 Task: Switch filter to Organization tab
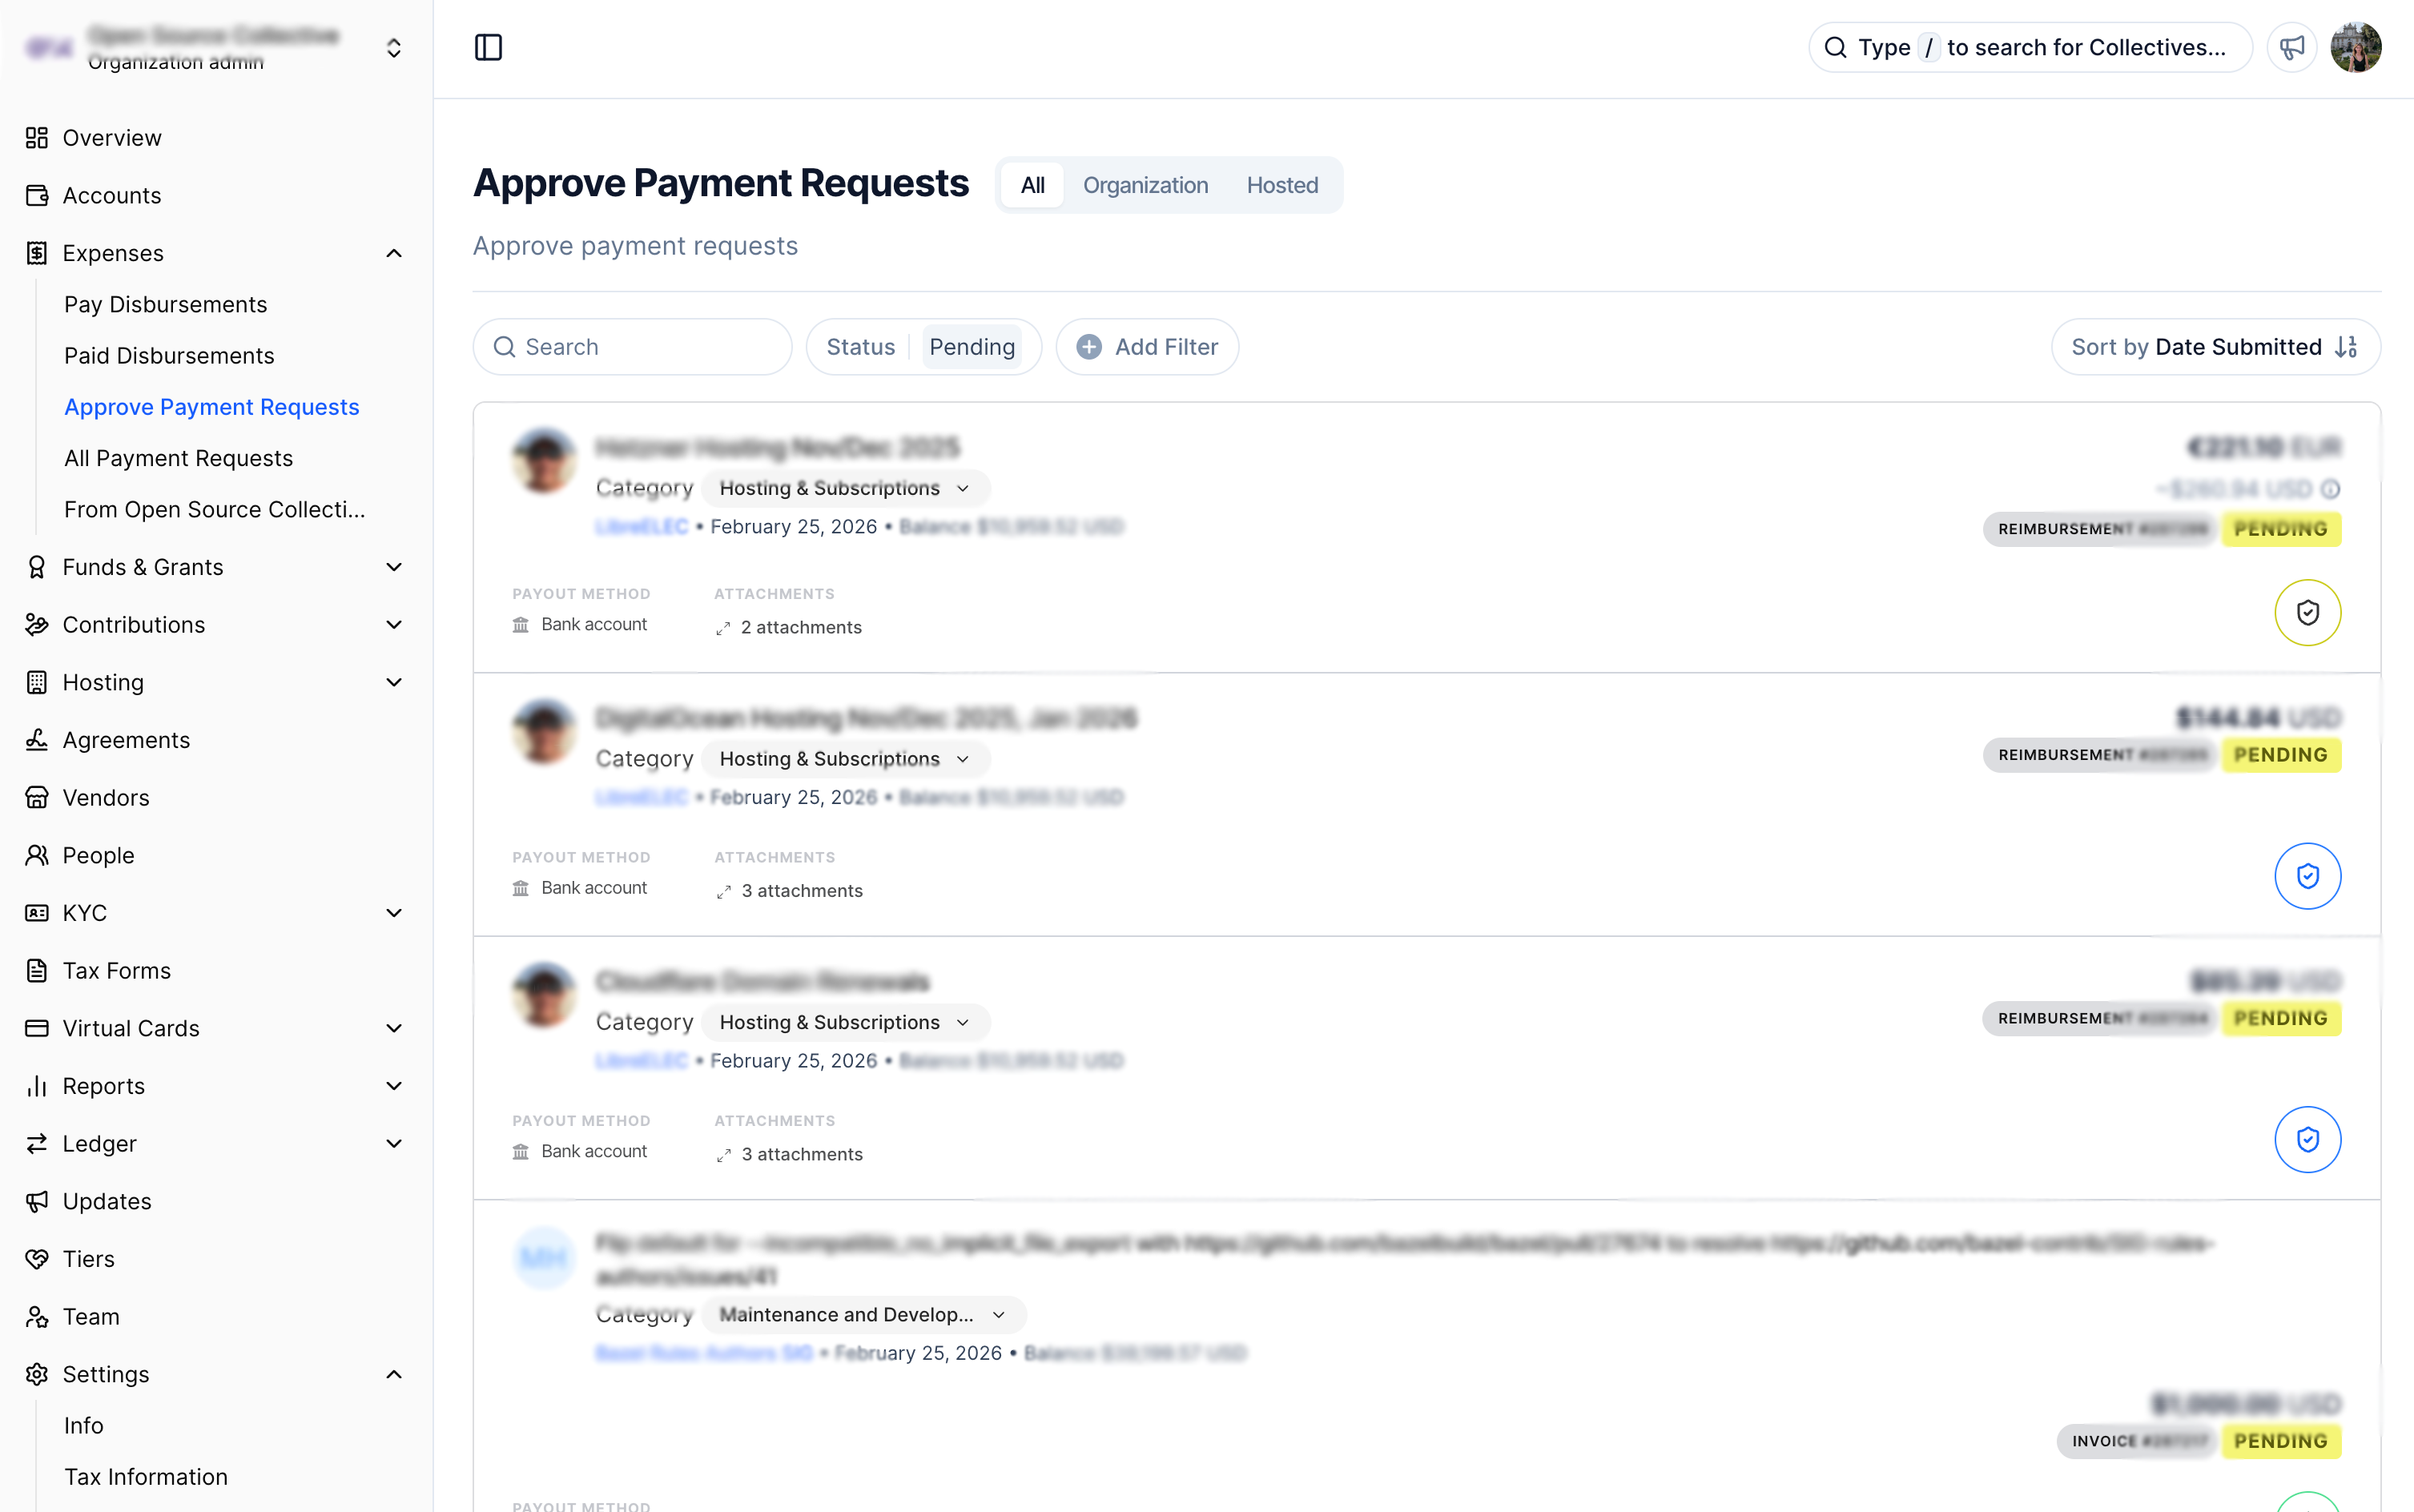coord(1145,185)
